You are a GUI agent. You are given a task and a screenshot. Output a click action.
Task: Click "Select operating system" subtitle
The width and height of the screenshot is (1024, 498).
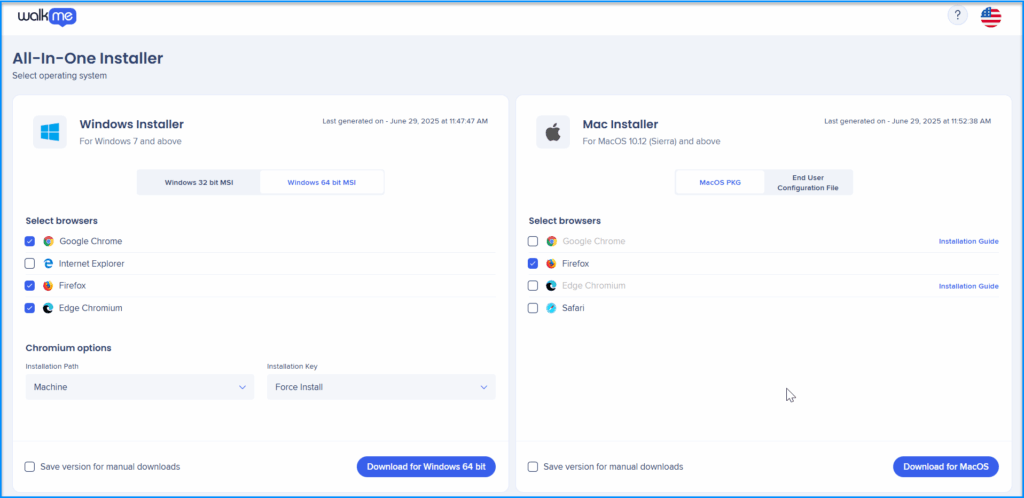pos(59,76)
